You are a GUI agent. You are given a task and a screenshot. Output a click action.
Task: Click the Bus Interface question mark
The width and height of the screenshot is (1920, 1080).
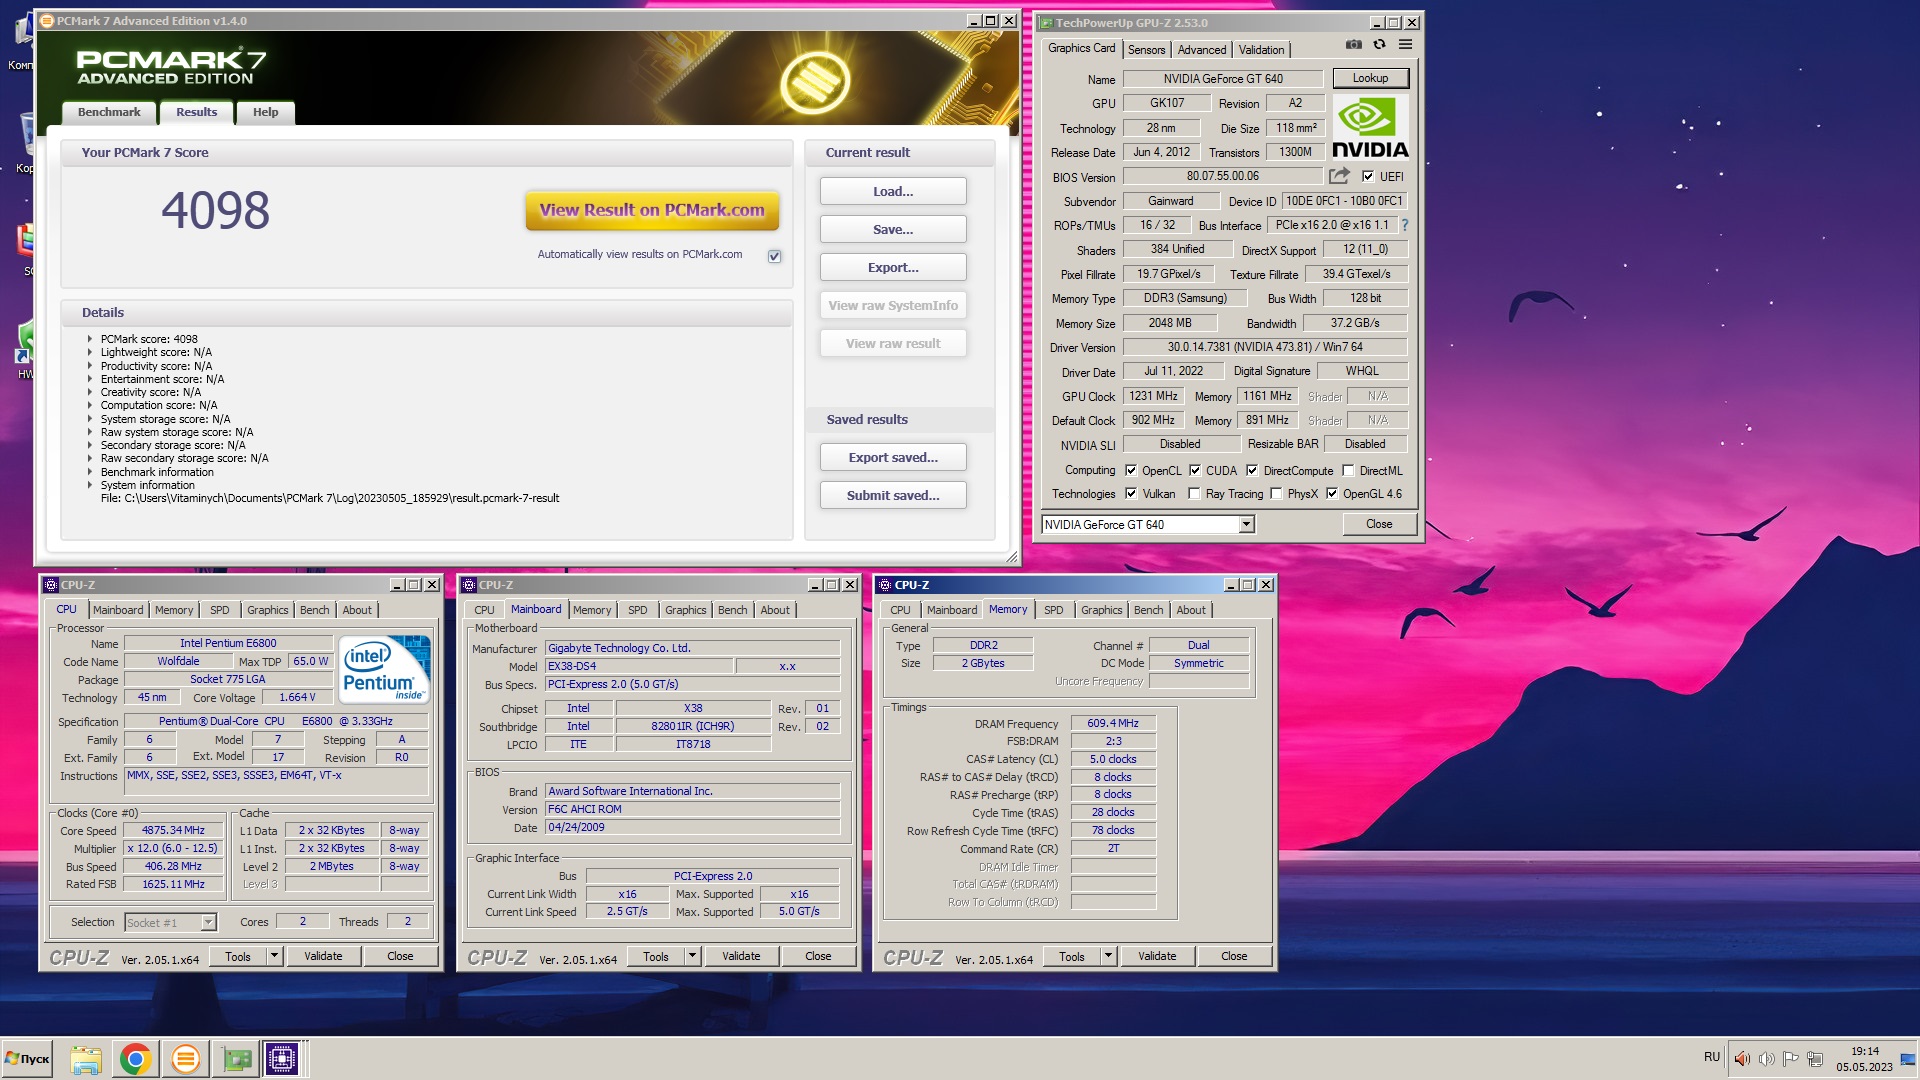[1404, 225]
